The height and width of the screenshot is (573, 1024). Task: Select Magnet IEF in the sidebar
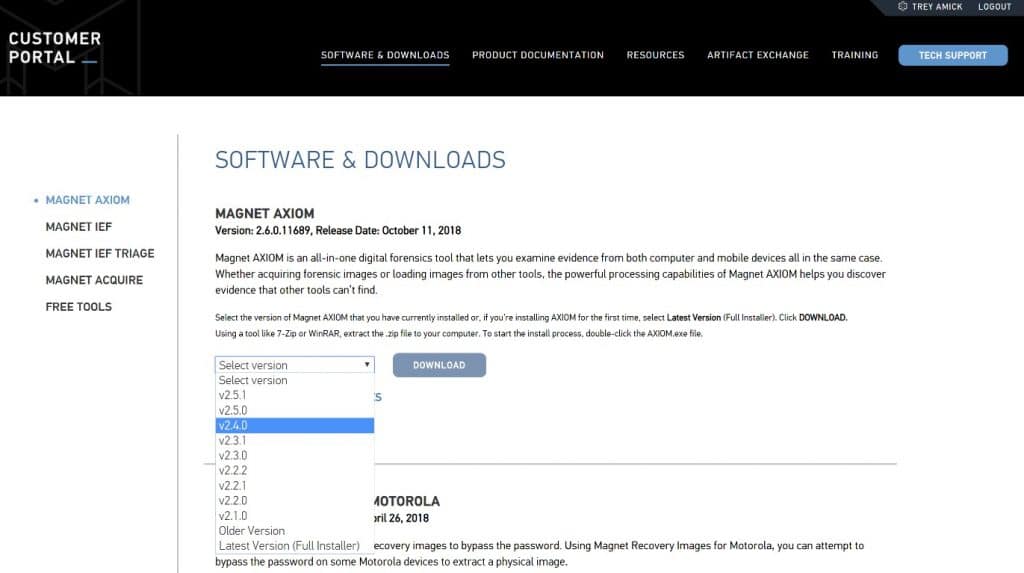click(78, 227)
